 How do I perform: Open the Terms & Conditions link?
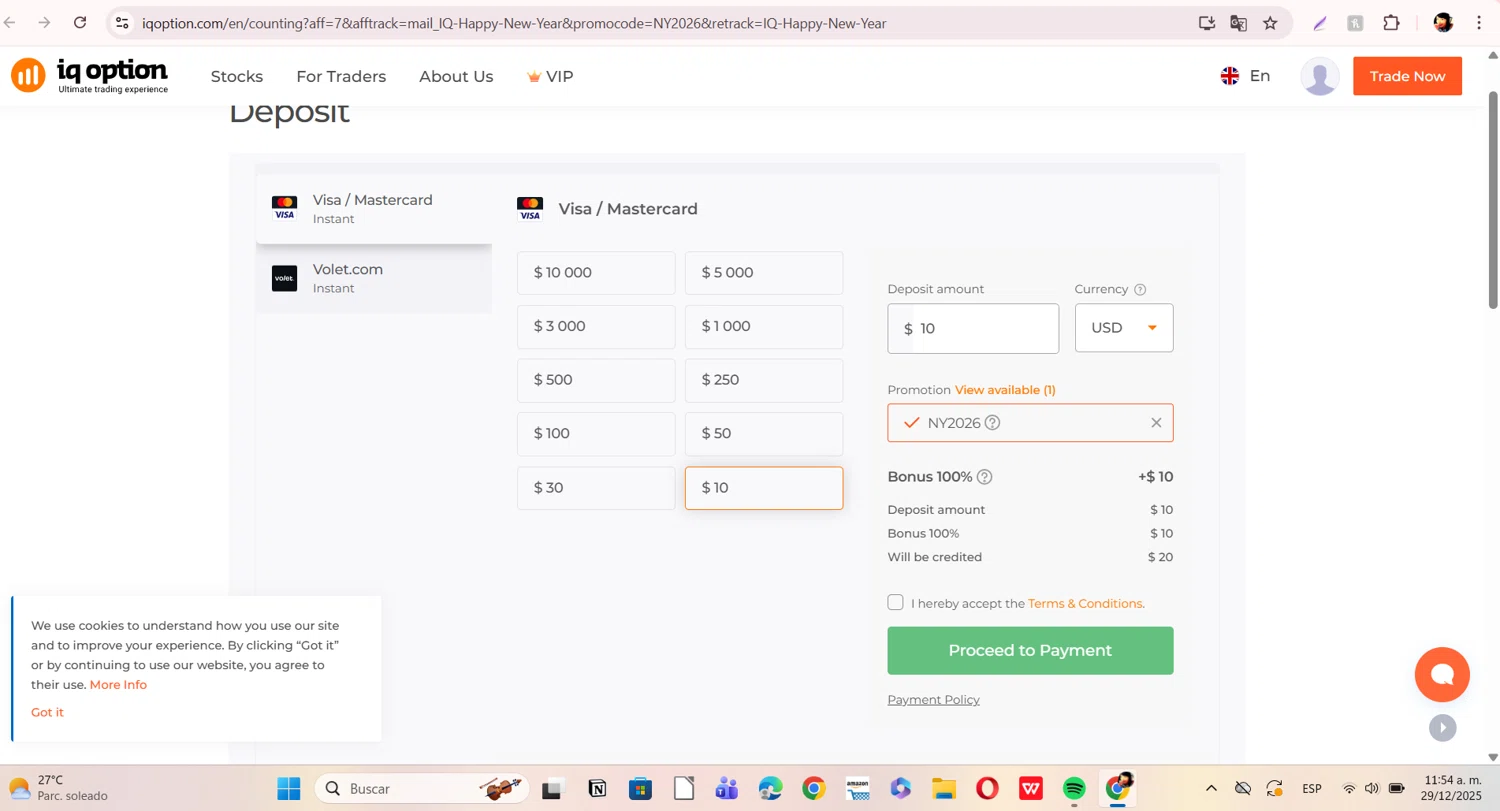[x=1084, y=604]
